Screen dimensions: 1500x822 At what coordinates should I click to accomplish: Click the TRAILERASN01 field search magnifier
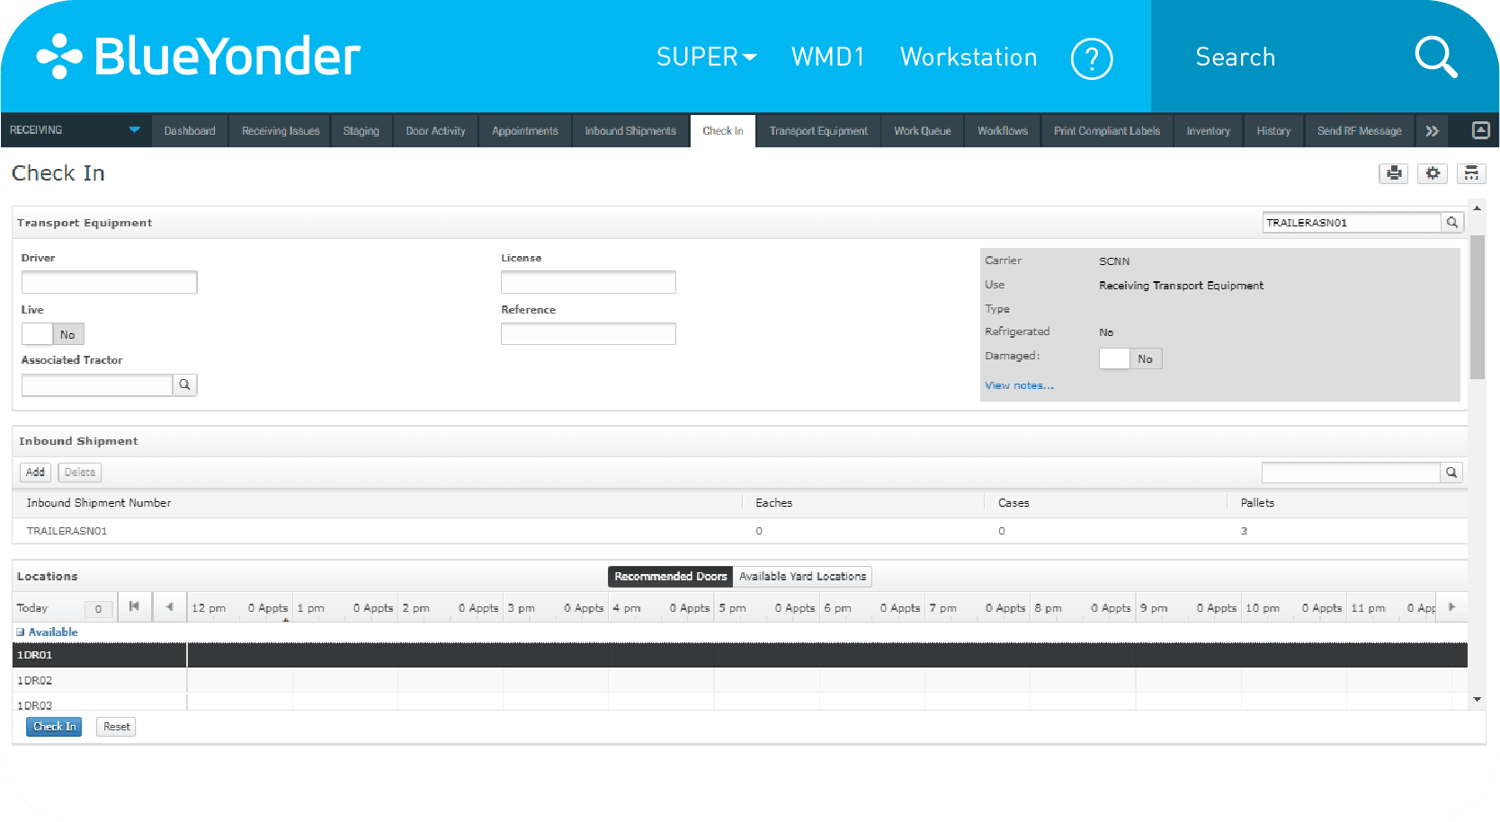point(1451,222)
